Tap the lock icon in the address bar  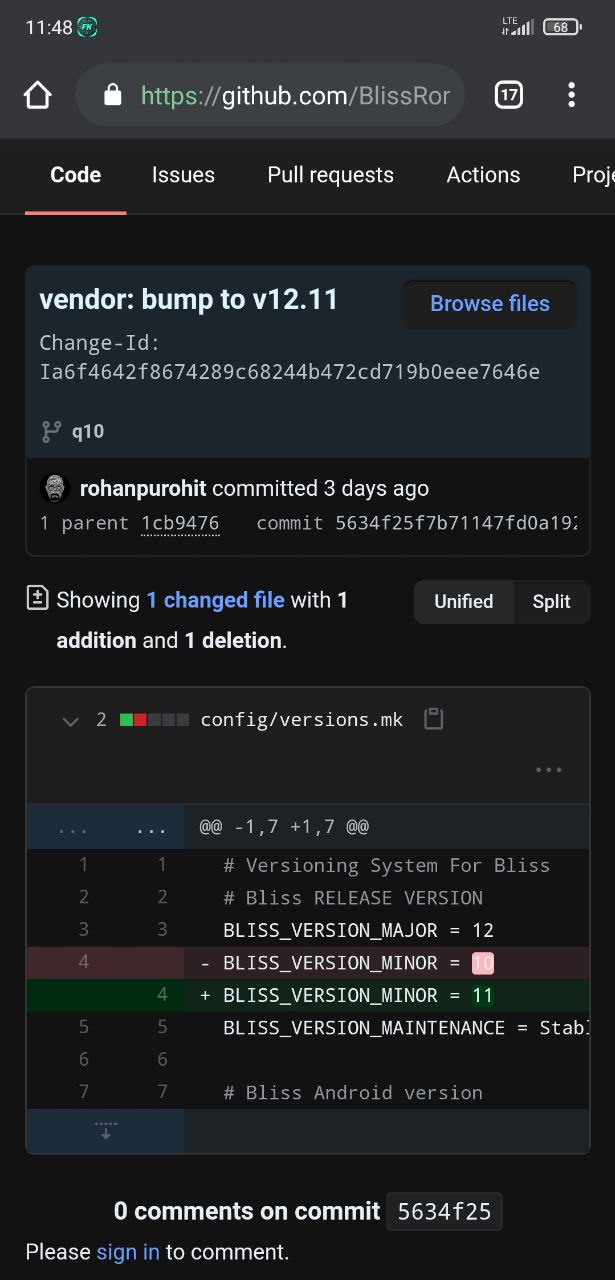point(113,95)
